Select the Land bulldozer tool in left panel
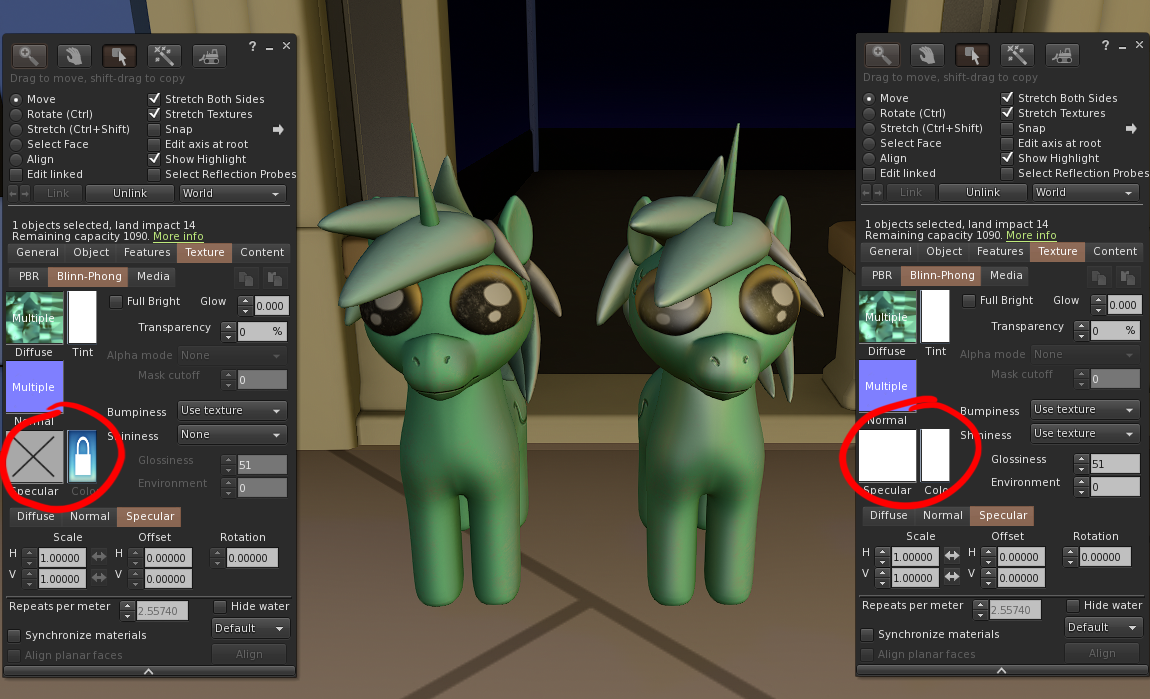Screen dimensions: 1150x699 (x=209, y=56)
